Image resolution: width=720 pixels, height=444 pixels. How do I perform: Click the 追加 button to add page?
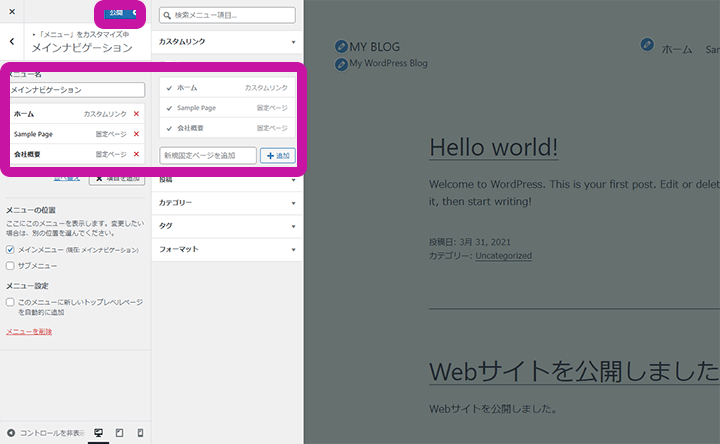pyautogui.click(x=277, y=156)
